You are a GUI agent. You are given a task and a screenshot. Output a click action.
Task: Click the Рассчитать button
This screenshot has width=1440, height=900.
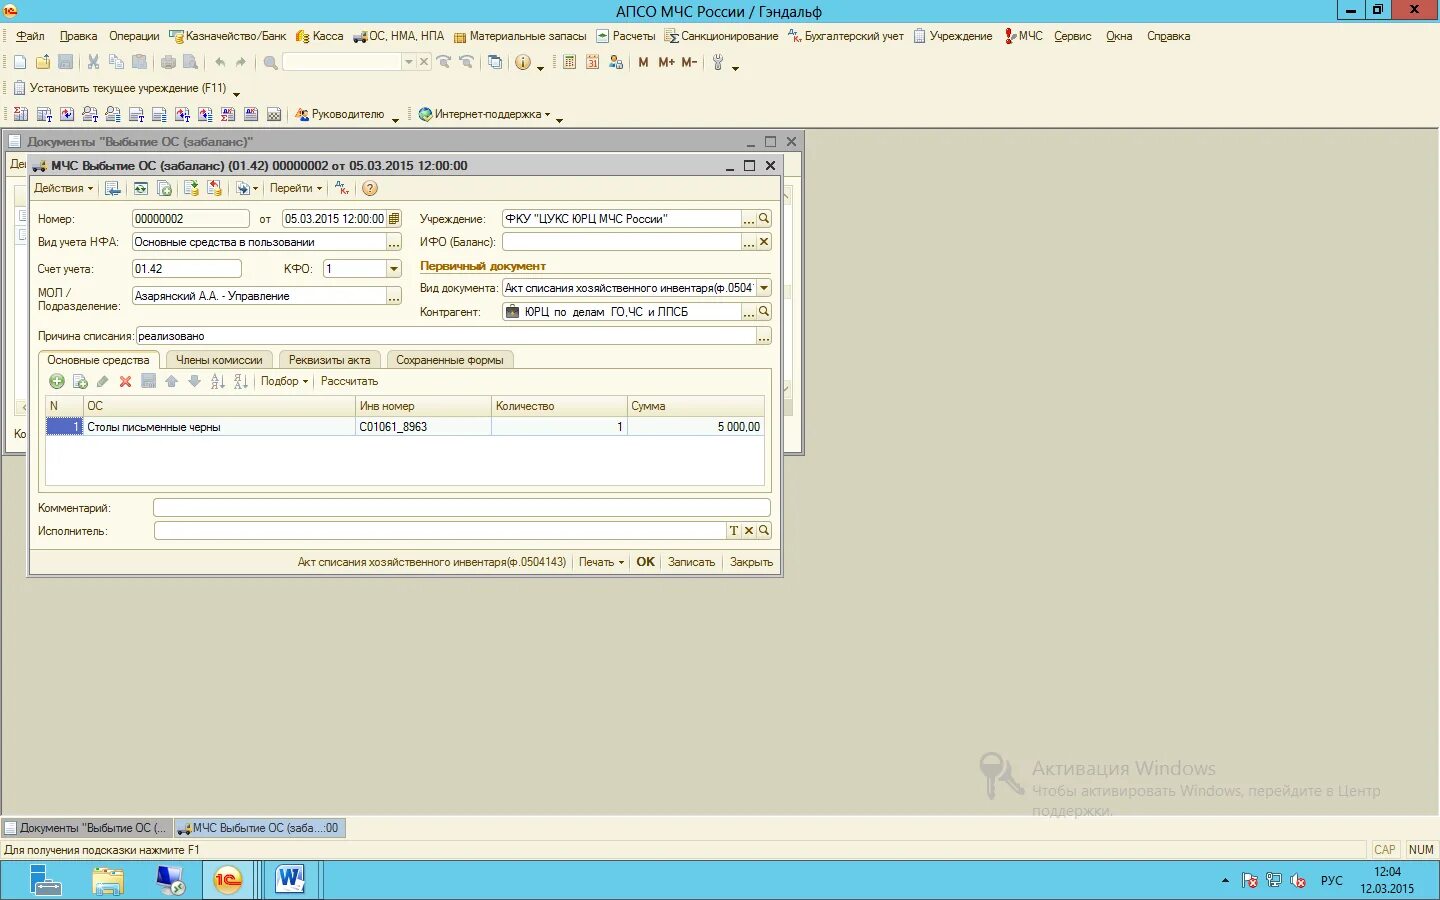[x=349, y=381]
